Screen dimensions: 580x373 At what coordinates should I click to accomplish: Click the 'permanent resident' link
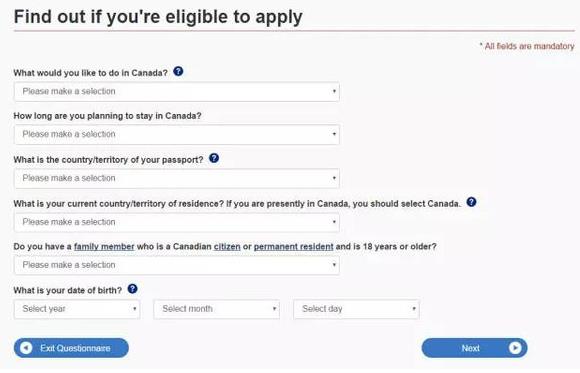click(293, 246)
